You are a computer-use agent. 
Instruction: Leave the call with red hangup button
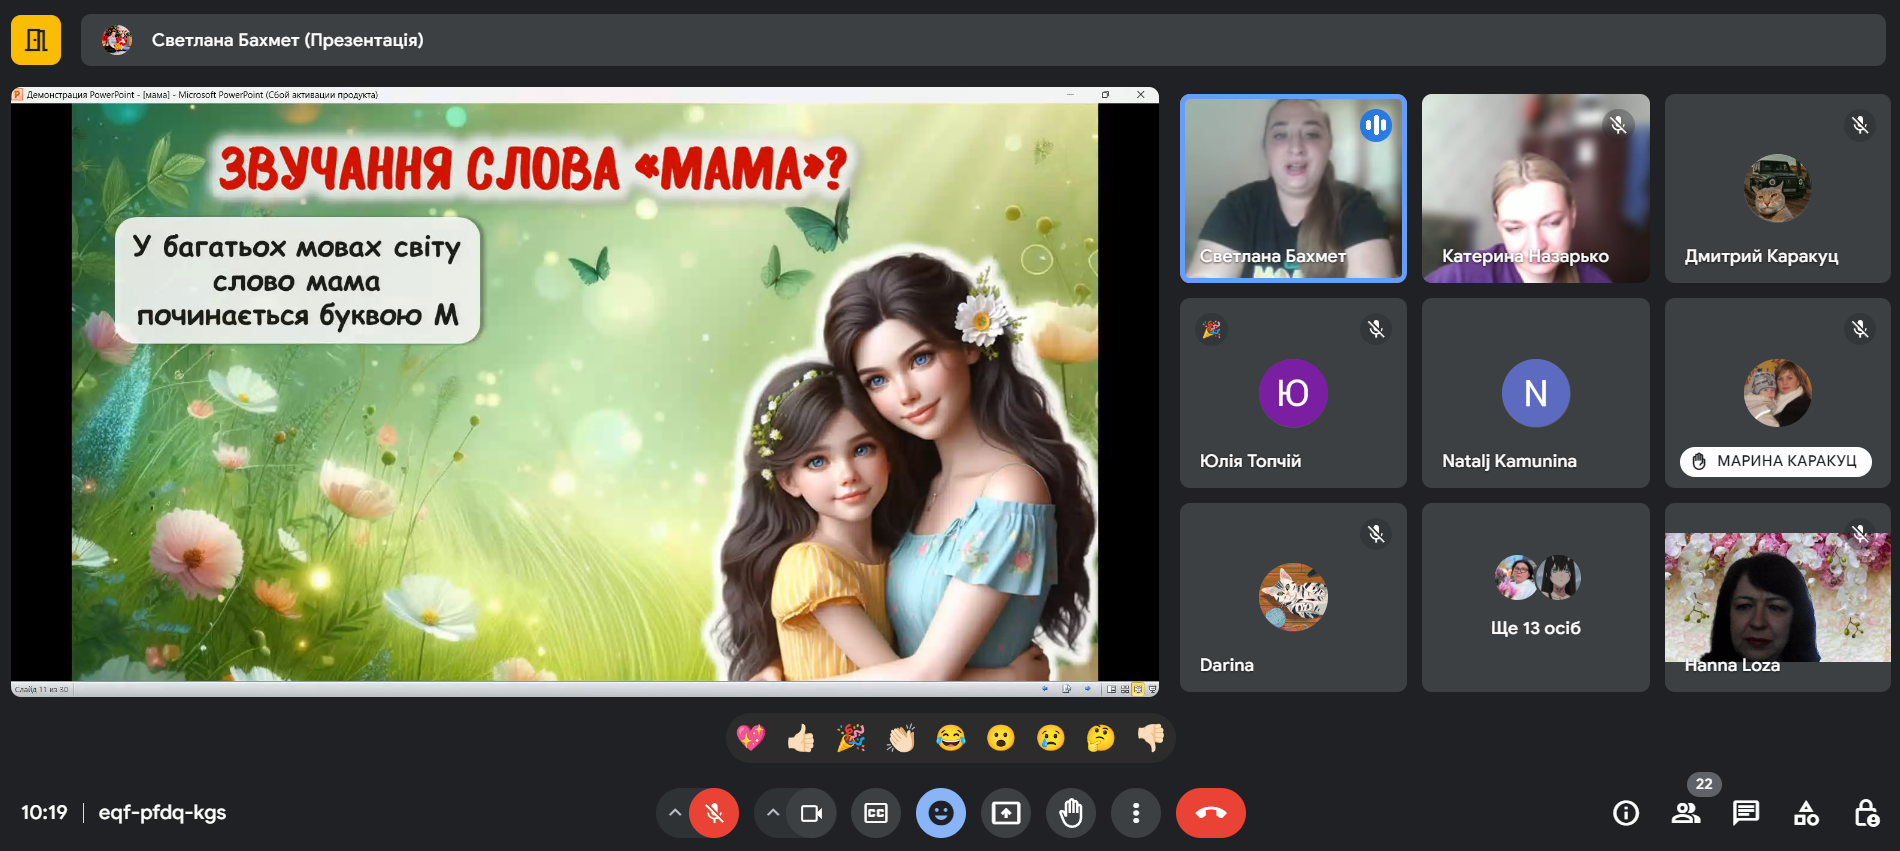pos(1210,813)
